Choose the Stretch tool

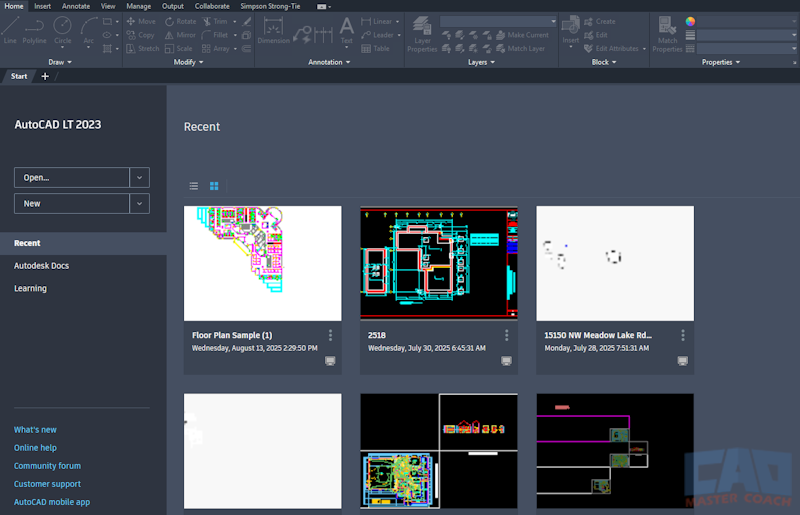(x=143, y=48)
